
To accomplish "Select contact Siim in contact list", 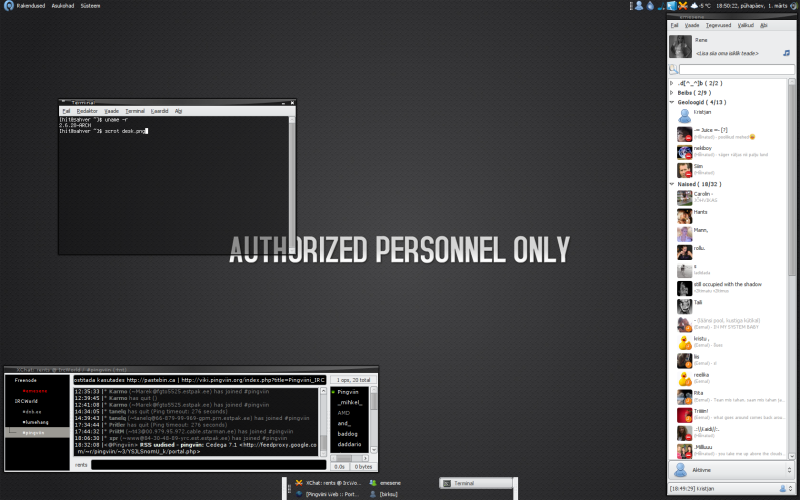I will (728, 169).
